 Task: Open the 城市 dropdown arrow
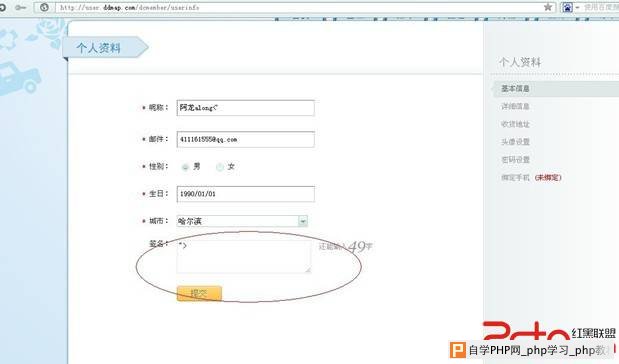[x=303, y=221]
